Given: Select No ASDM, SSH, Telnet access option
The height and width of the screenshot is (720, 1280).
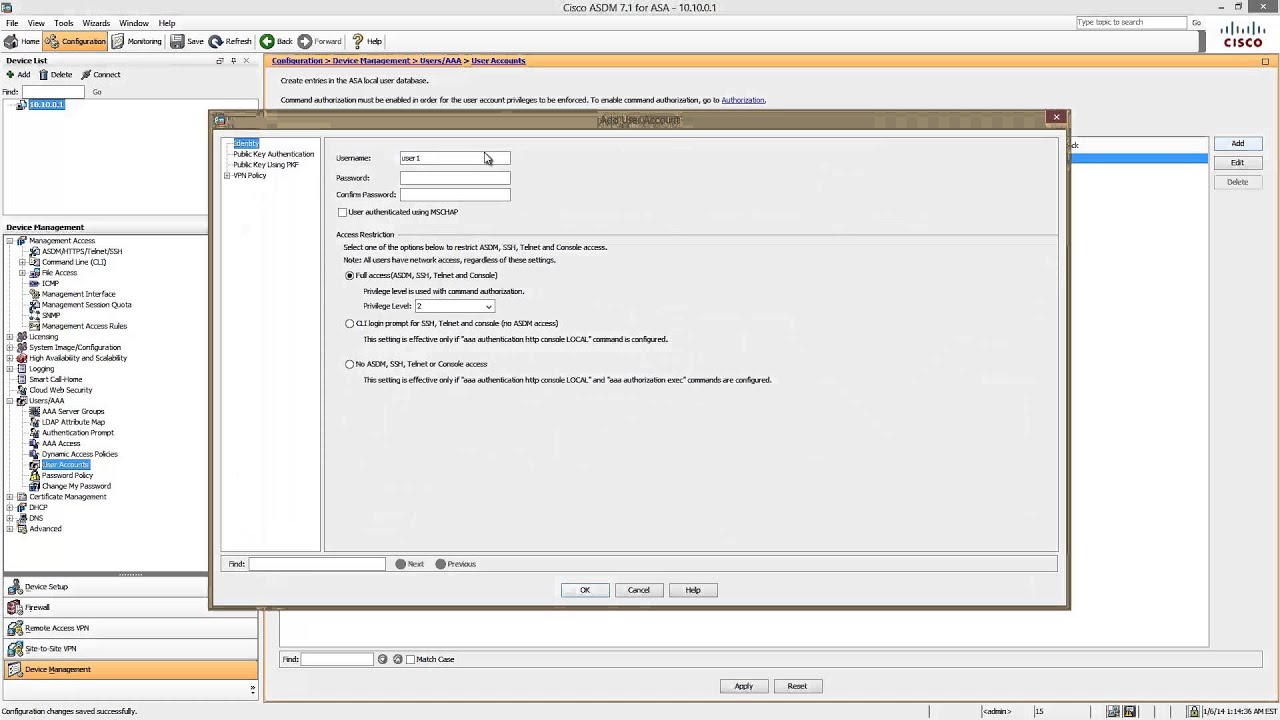Looking at the screenshot, I should 349,364.
